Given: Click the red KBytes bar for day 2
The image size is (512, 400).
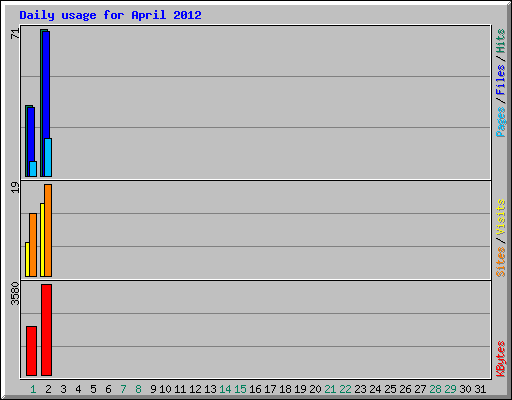Looking at the screenshot, I should click(x=47, y=330).
